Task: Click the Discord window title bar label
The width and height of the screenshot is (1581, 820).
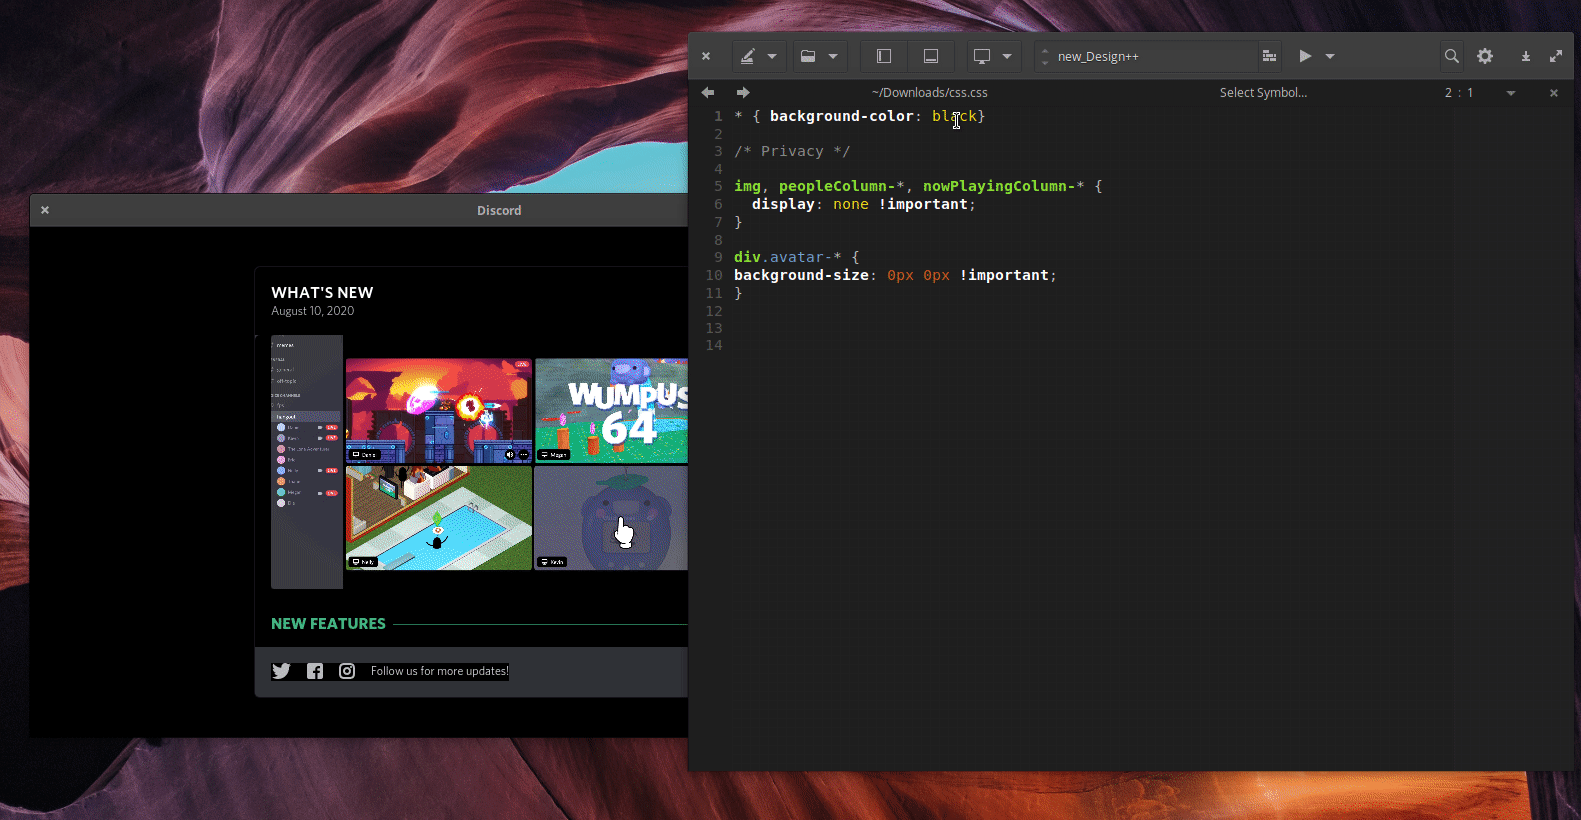Action: tap(499, 210)
